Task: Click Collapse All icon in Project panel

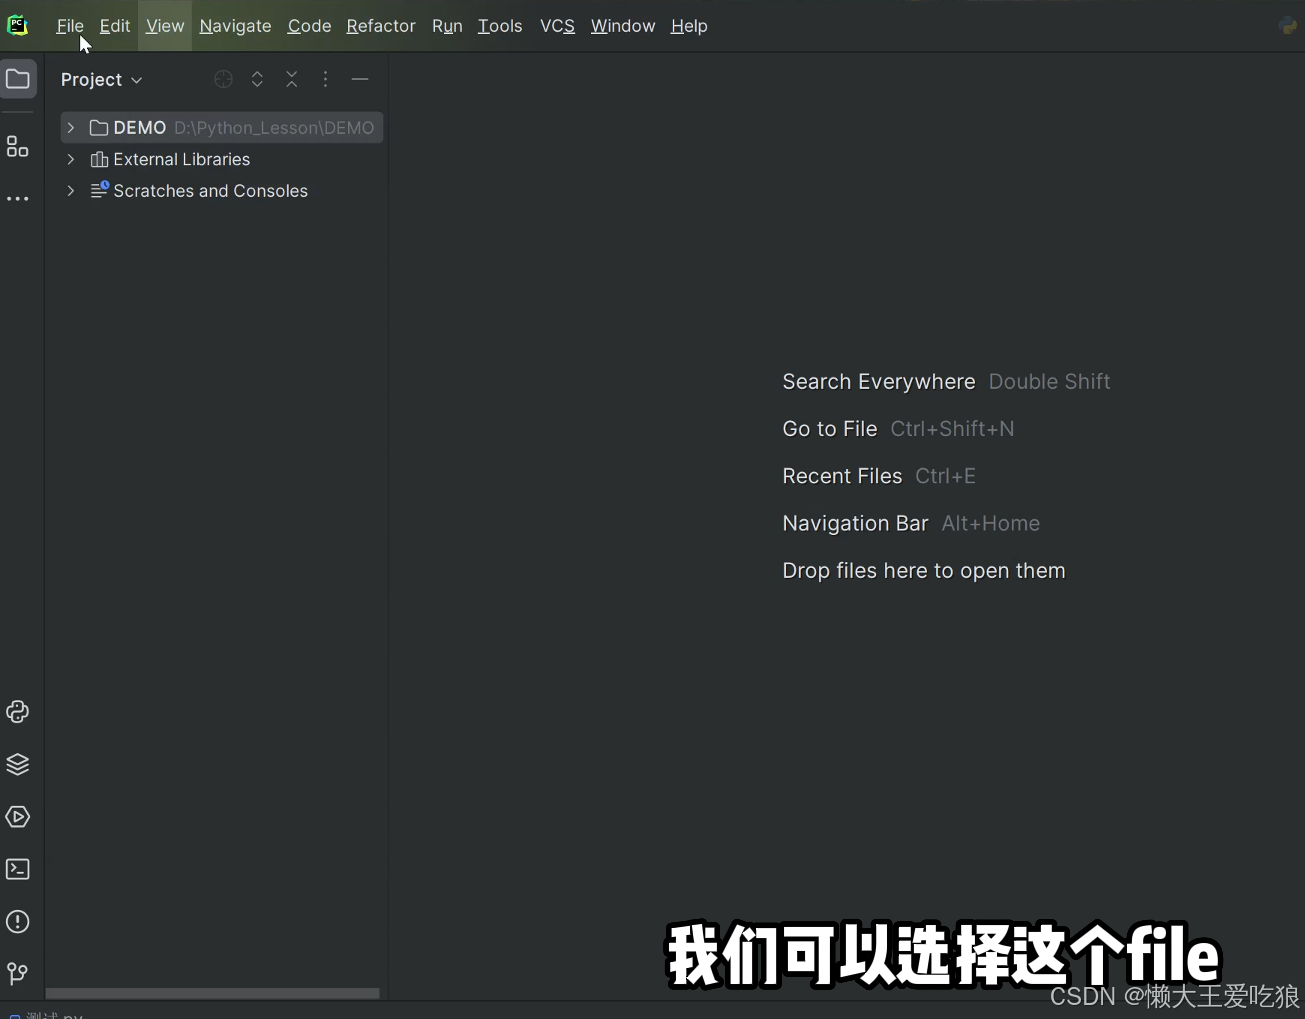Action: tap(292, 79)
